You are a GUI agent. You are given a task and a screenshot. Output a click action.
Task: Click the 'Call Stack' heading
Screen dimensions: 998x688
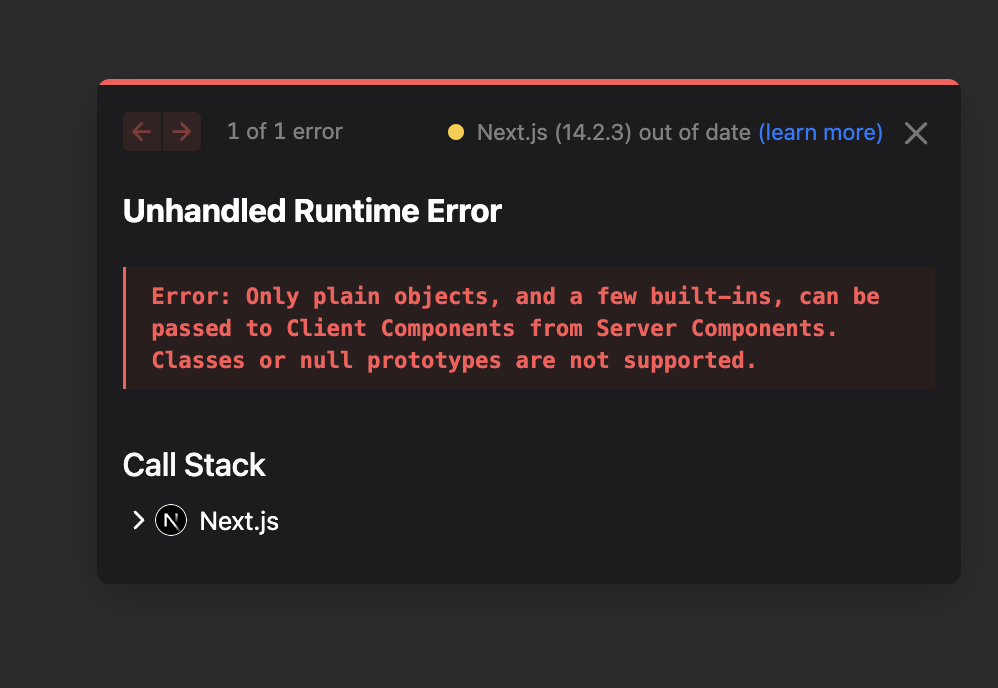click(194, 465)
